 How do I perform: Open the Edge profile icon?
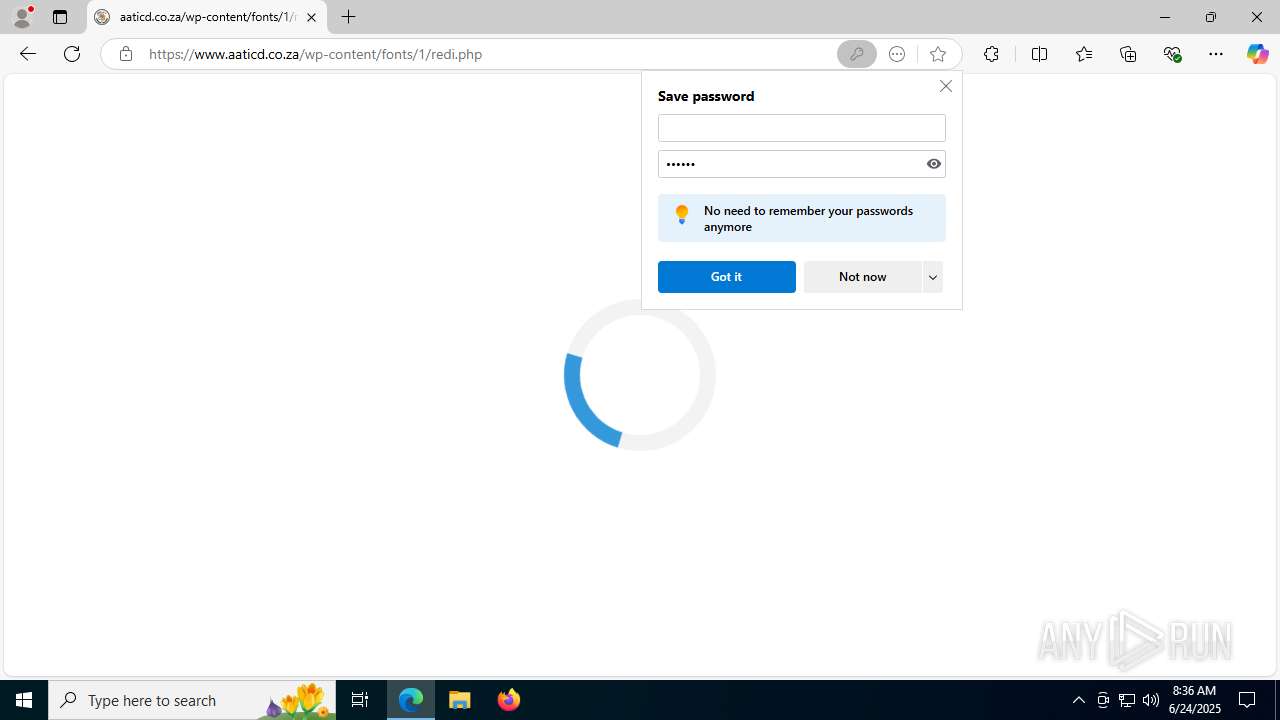pyautogui.click(x=22, y=17)
